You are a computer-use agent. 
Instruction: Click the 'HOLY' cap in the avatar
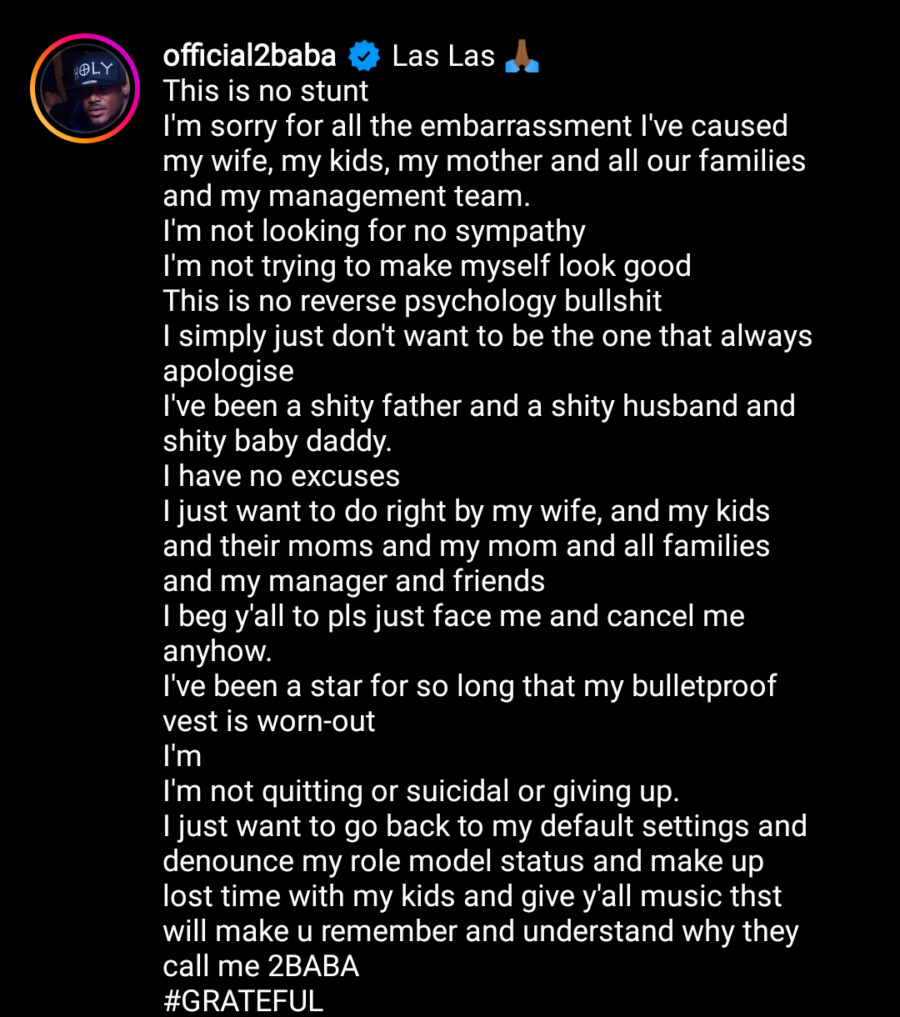tap(93, 69)
